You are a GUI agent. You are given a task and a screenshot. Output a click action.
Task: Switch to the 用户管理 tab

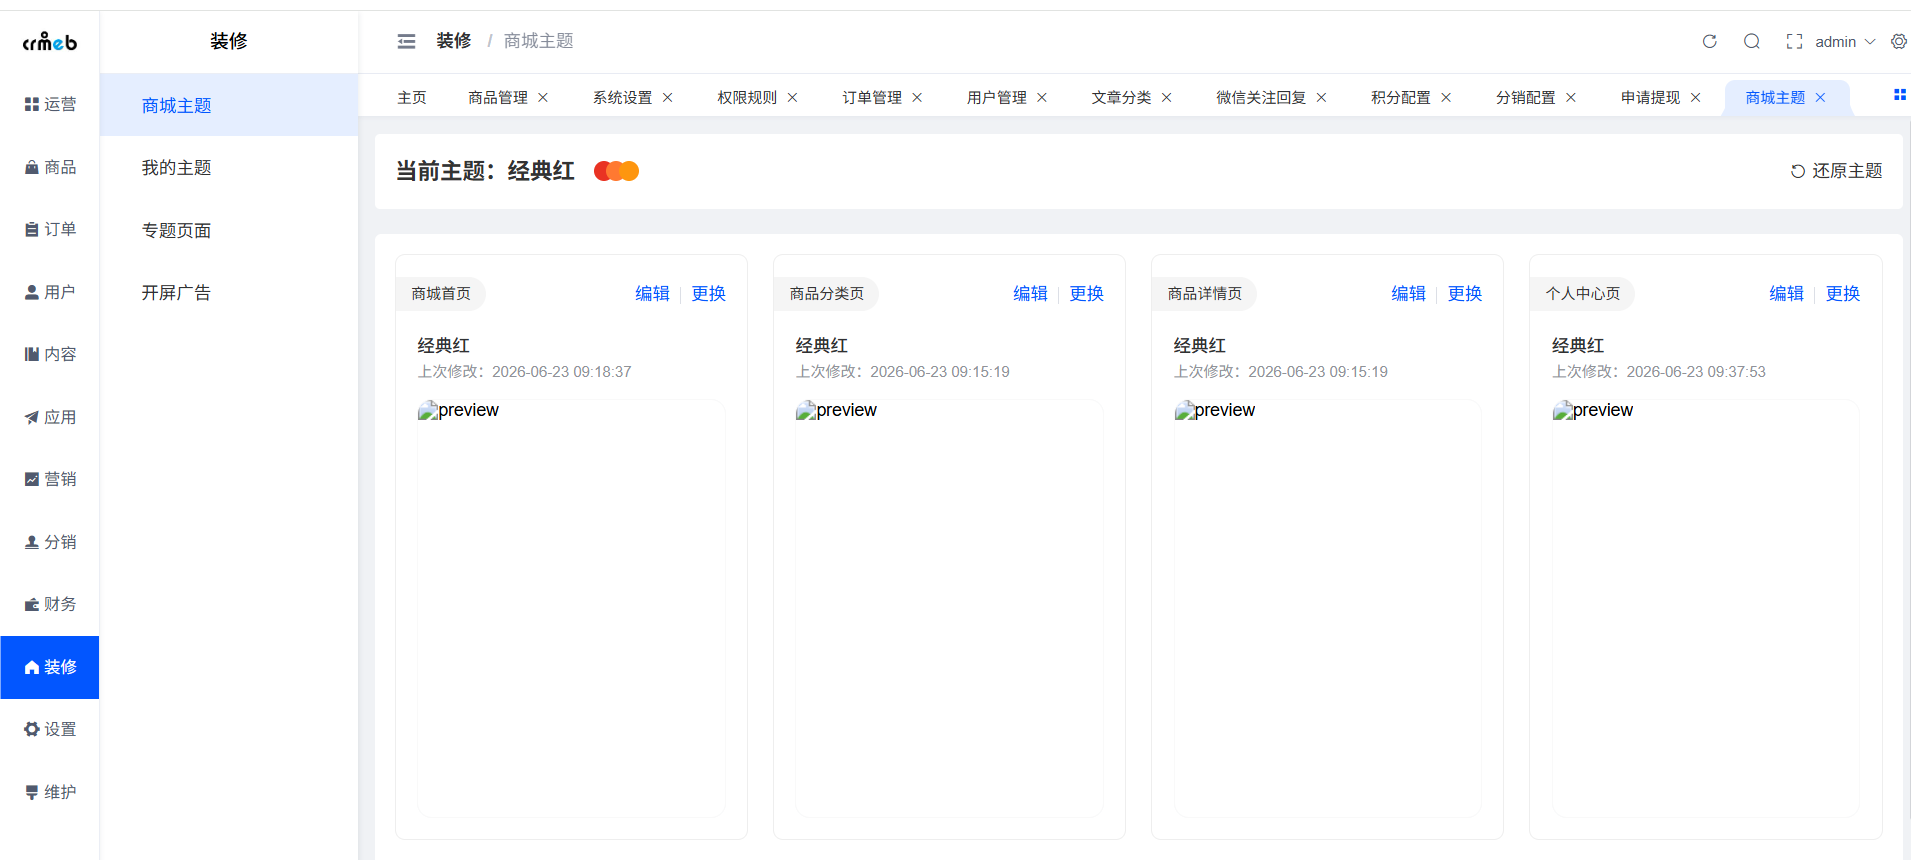click(x=997, y=97)
